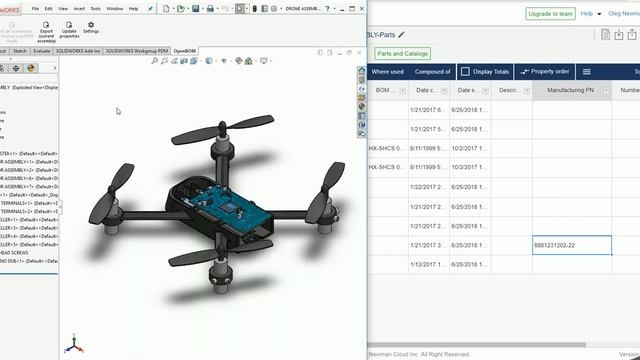Click the share upload icon in OpenBOM
Screen dimensions: 640x360
(x=632, y=35)
